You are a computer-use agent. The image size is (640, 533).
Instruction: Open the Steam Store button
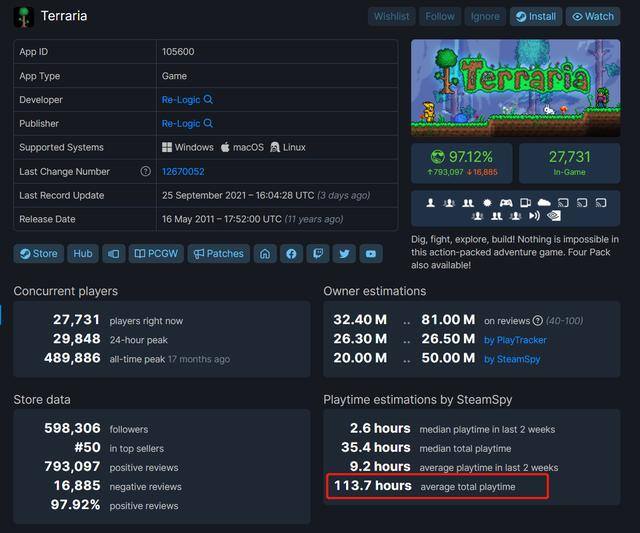tap(39, 253)
